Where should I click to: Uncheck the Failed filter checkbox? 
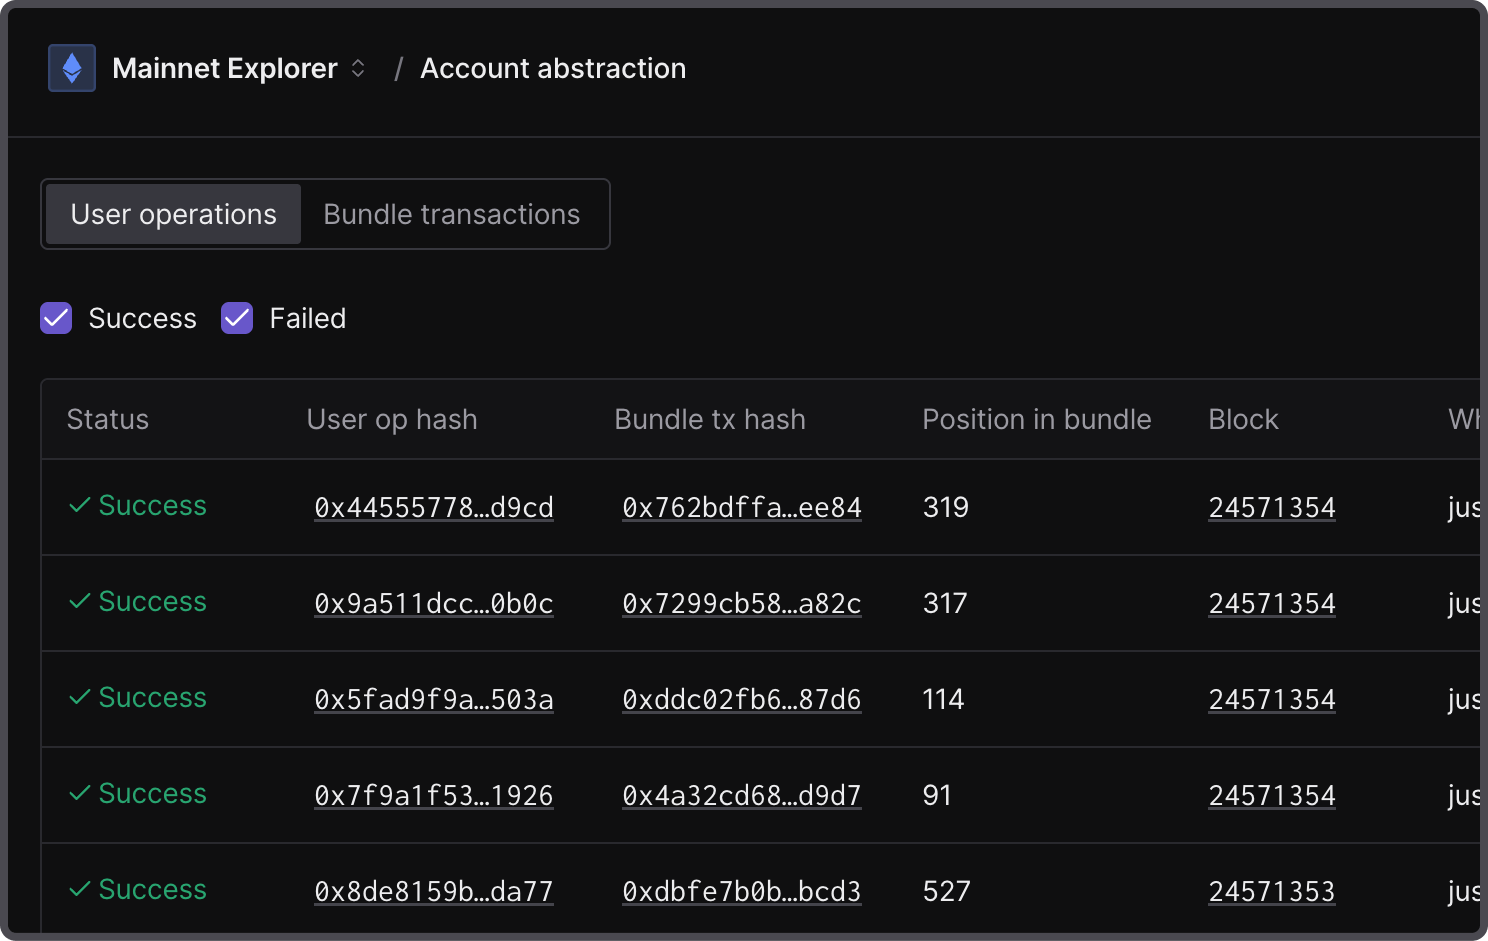[237, 318]
